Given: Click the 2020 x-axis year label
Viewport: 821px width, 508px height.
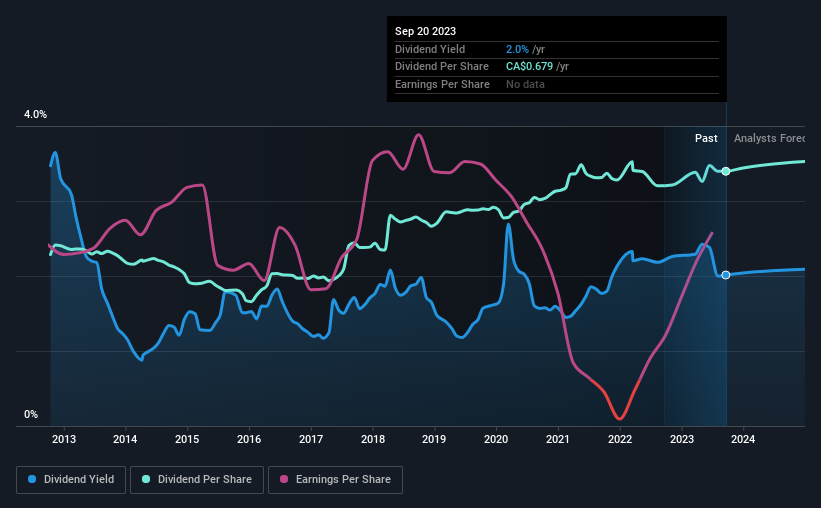Looking at the screenshot, I should click(496, 439).
